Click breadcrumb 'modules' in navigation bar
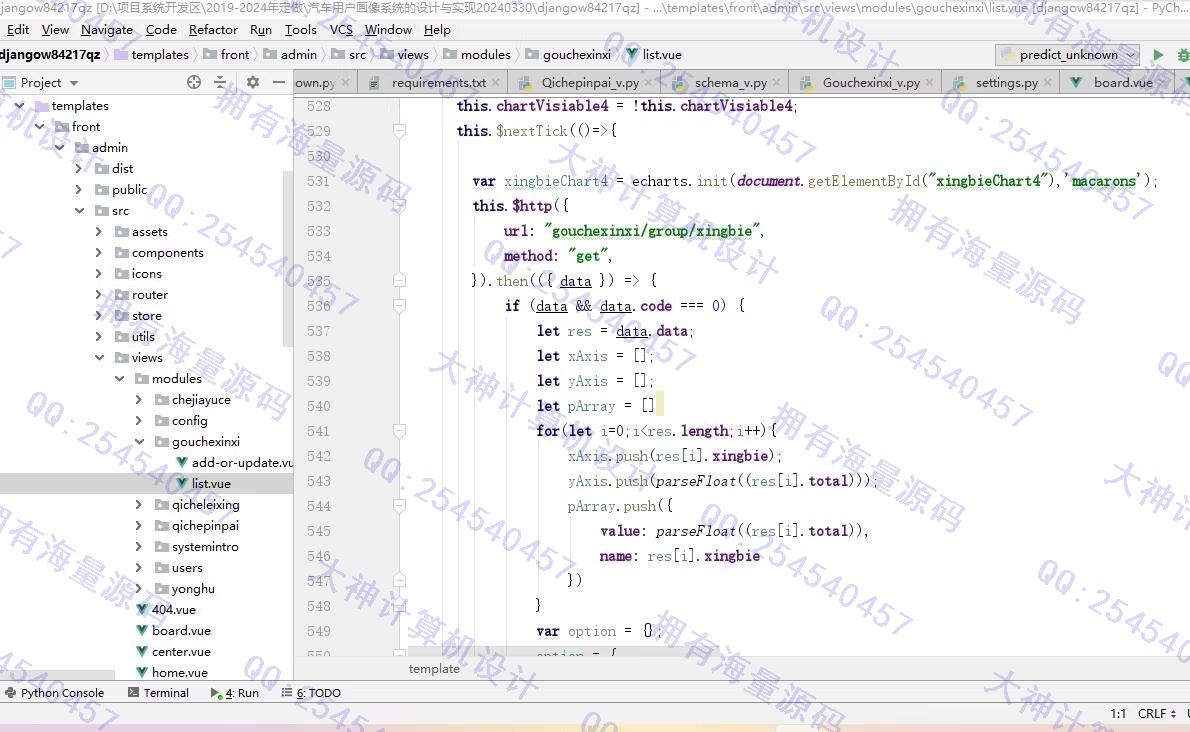This screenshot has height=732, width=1190. pyautogui.click(x=477, y=55)
